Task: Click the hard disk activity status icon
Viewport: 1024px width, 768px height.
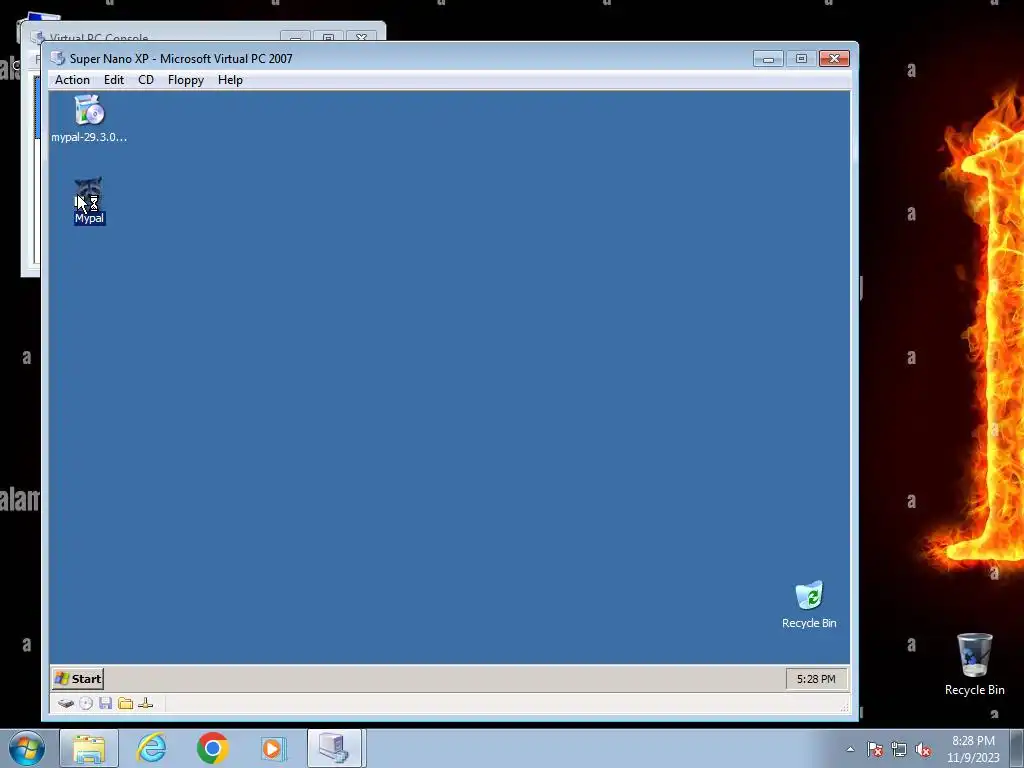Action: click(65, 703)
